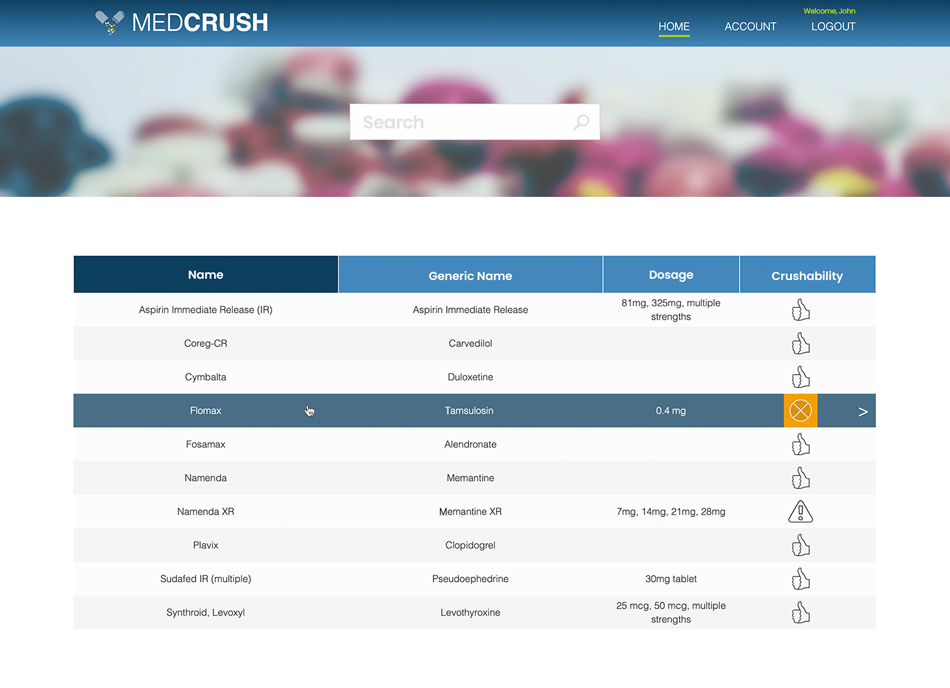Click the generic name Memantine XR

470,511
